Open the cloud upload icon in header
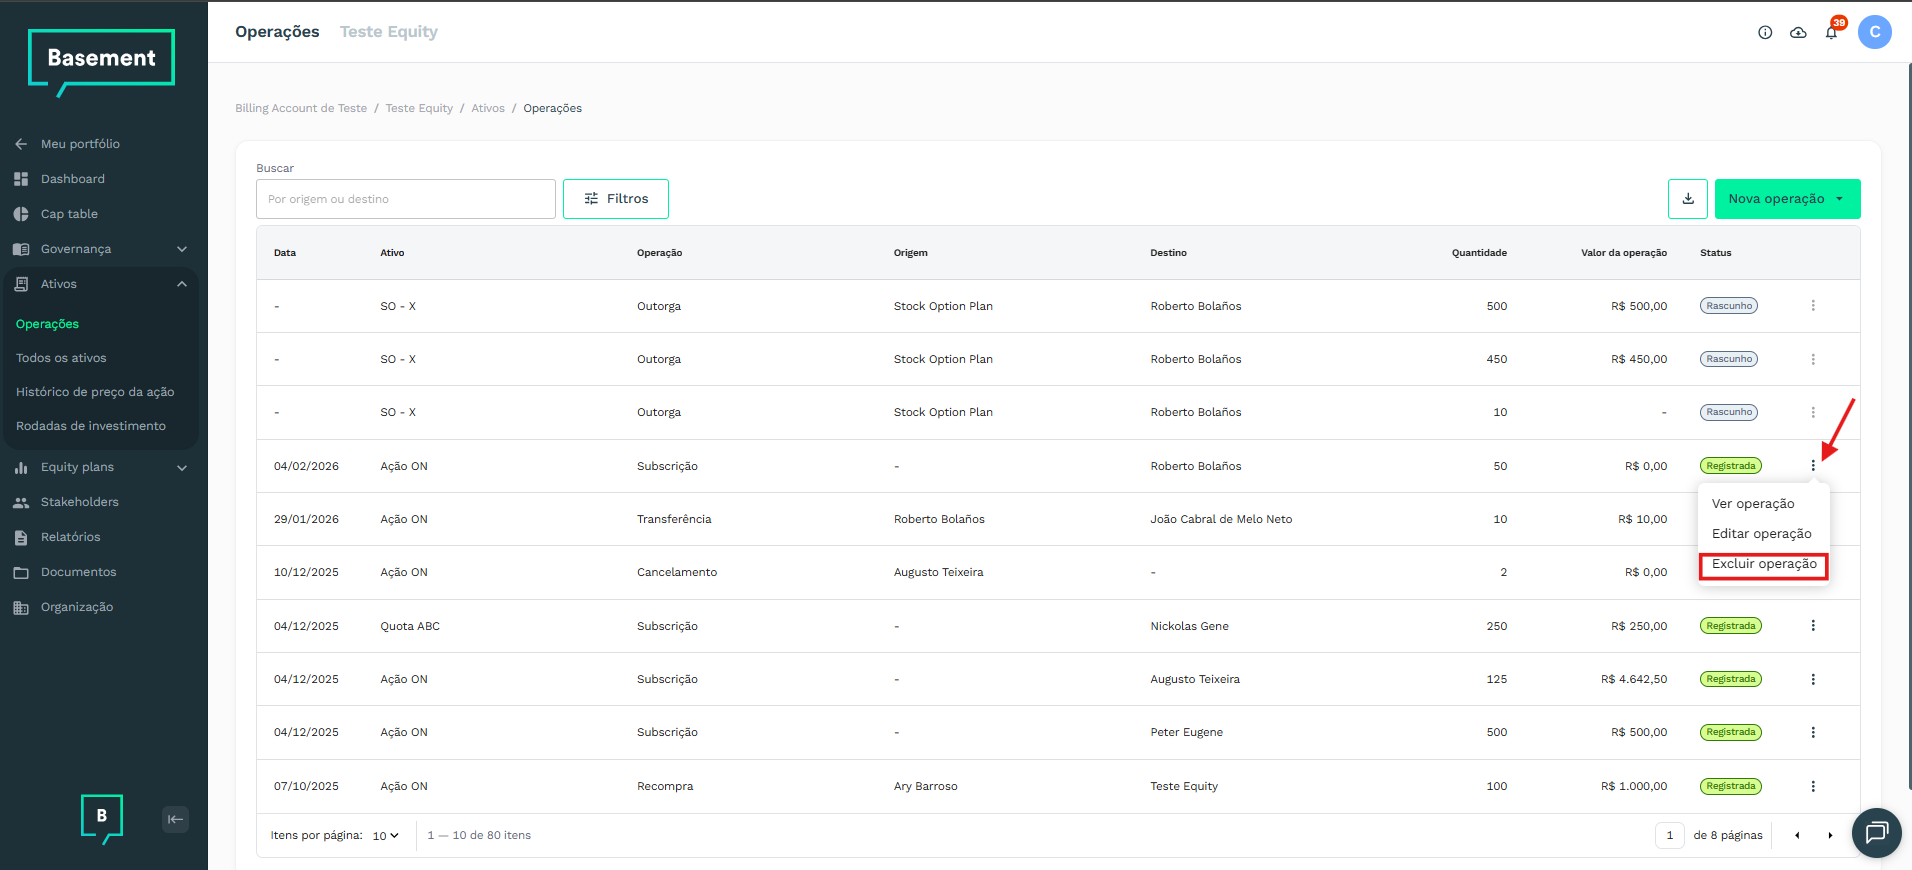This screenshot has width=1912, height=870. (x=1798, y=32)
